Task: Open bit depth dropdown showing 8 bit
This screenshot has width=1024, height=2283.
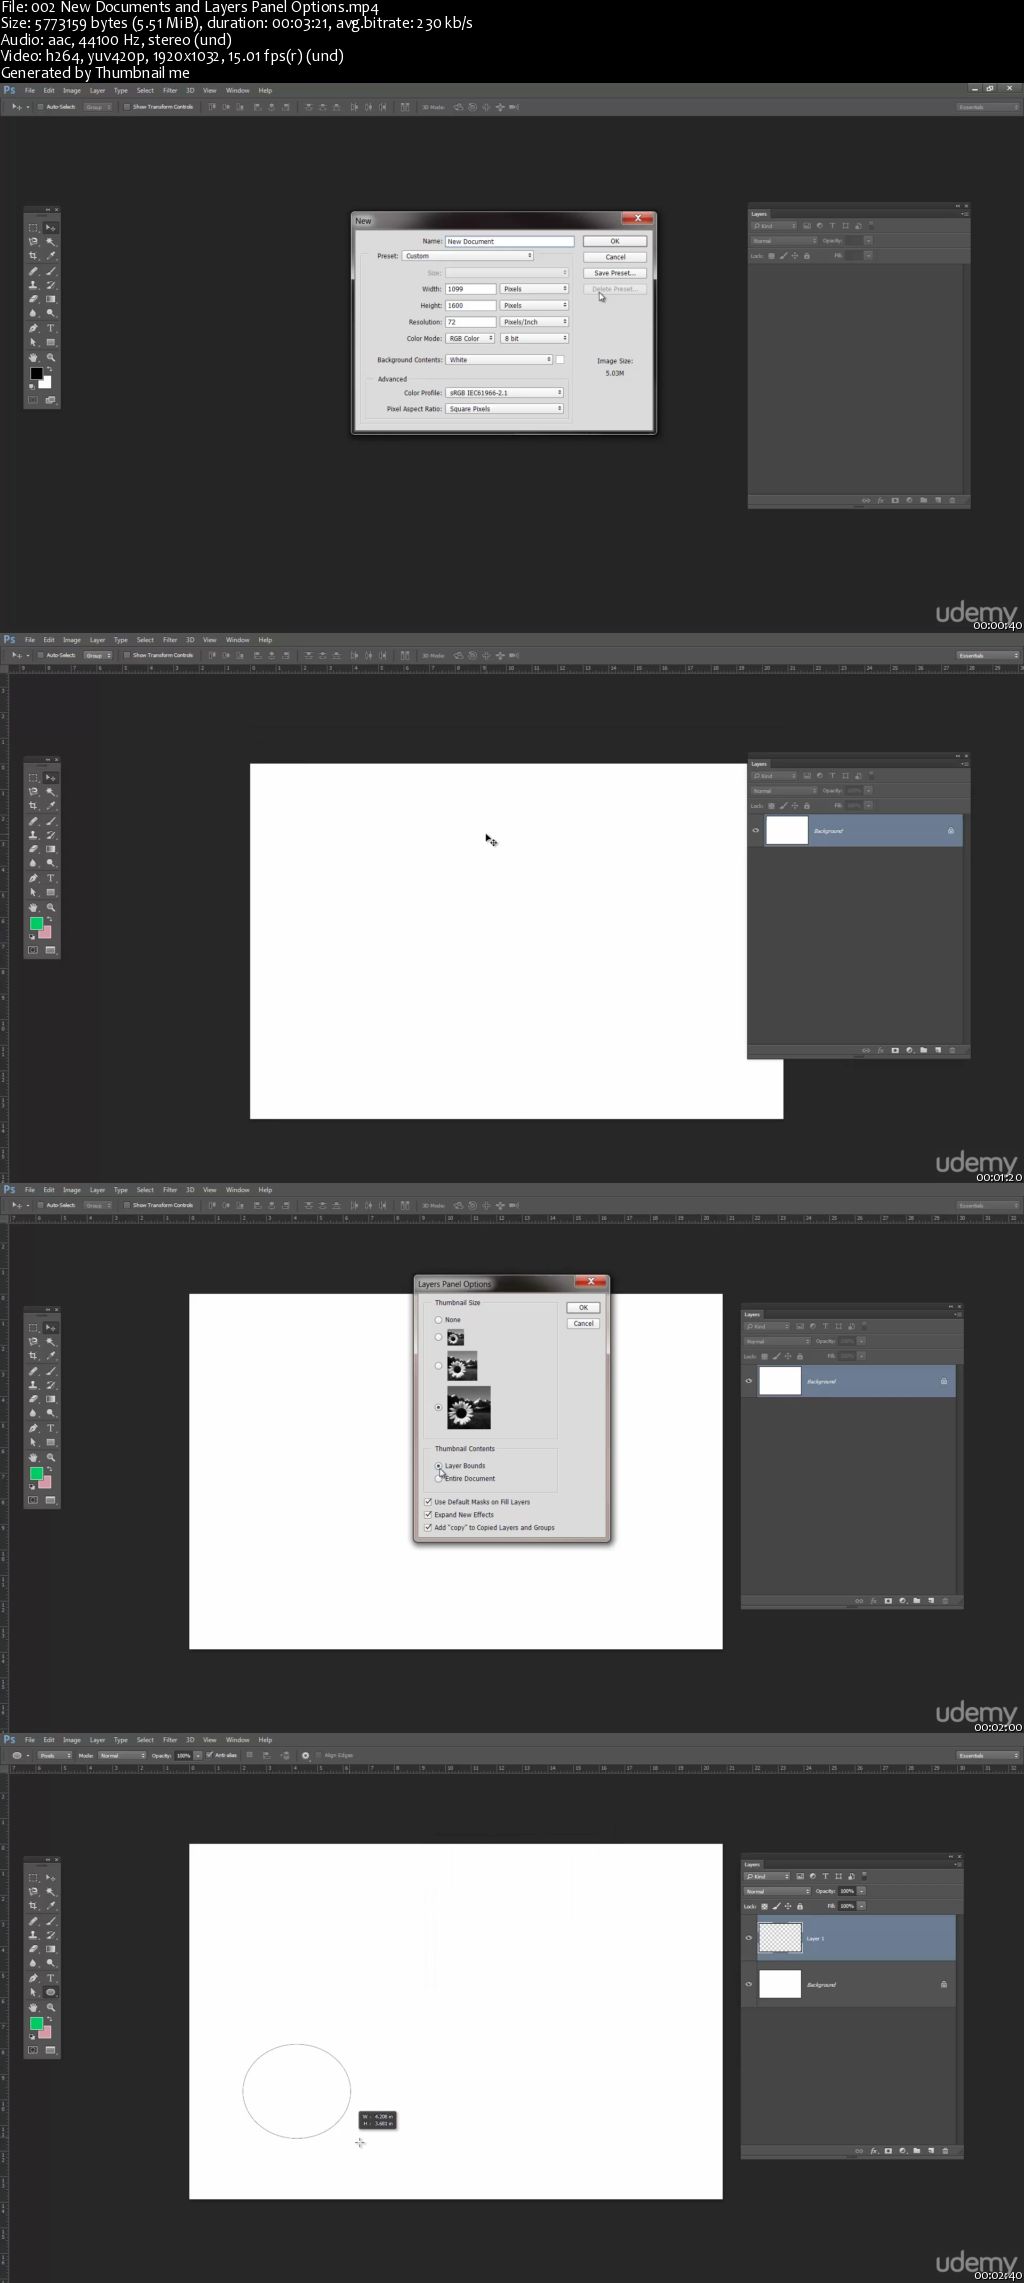Action: pos(534,338)
